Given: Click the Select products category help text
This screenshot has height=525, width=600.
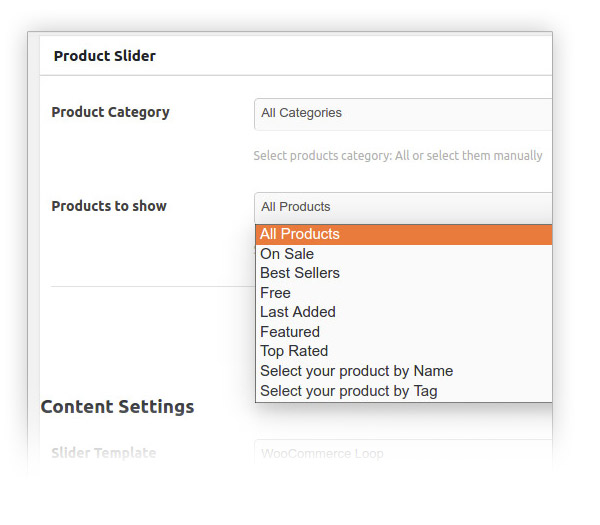Looking at the screenshot, I should 397,156.
